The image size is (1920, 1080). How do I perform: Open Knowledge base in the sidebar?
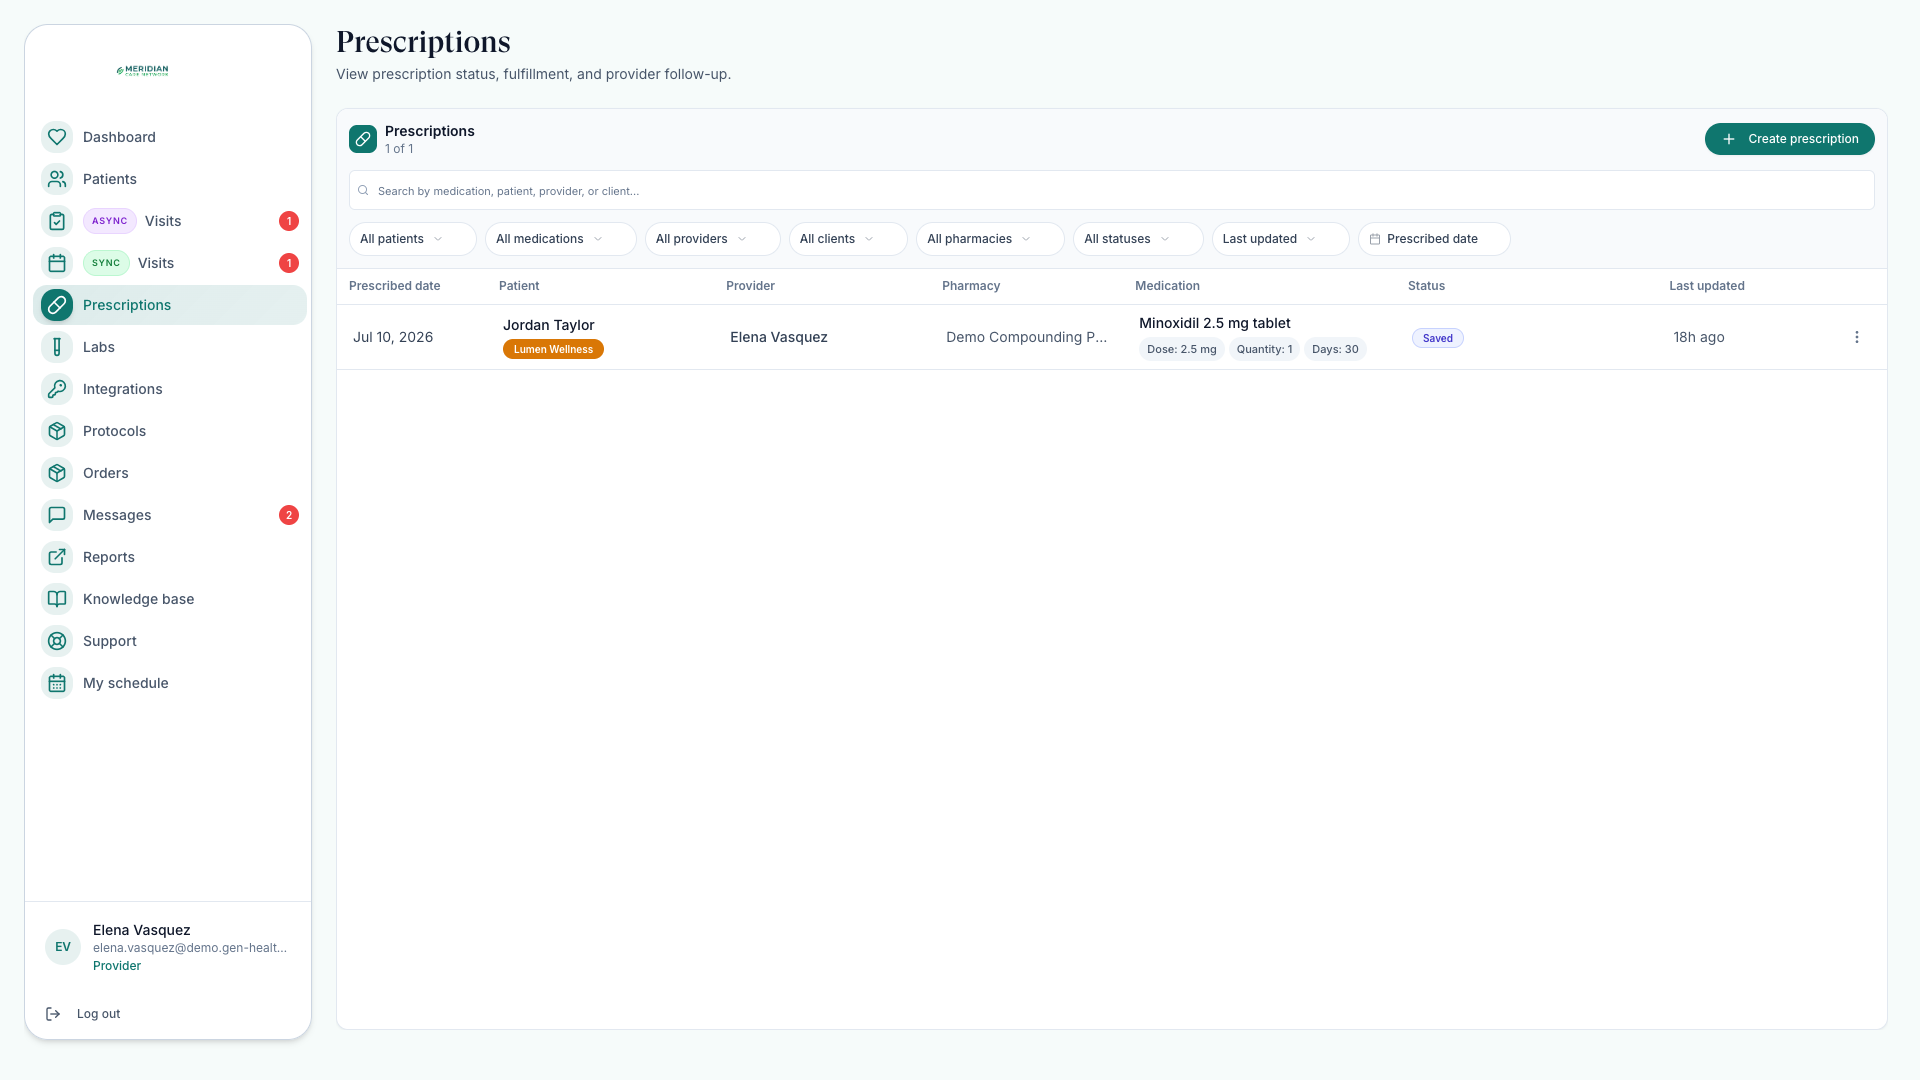coord(170,599)
